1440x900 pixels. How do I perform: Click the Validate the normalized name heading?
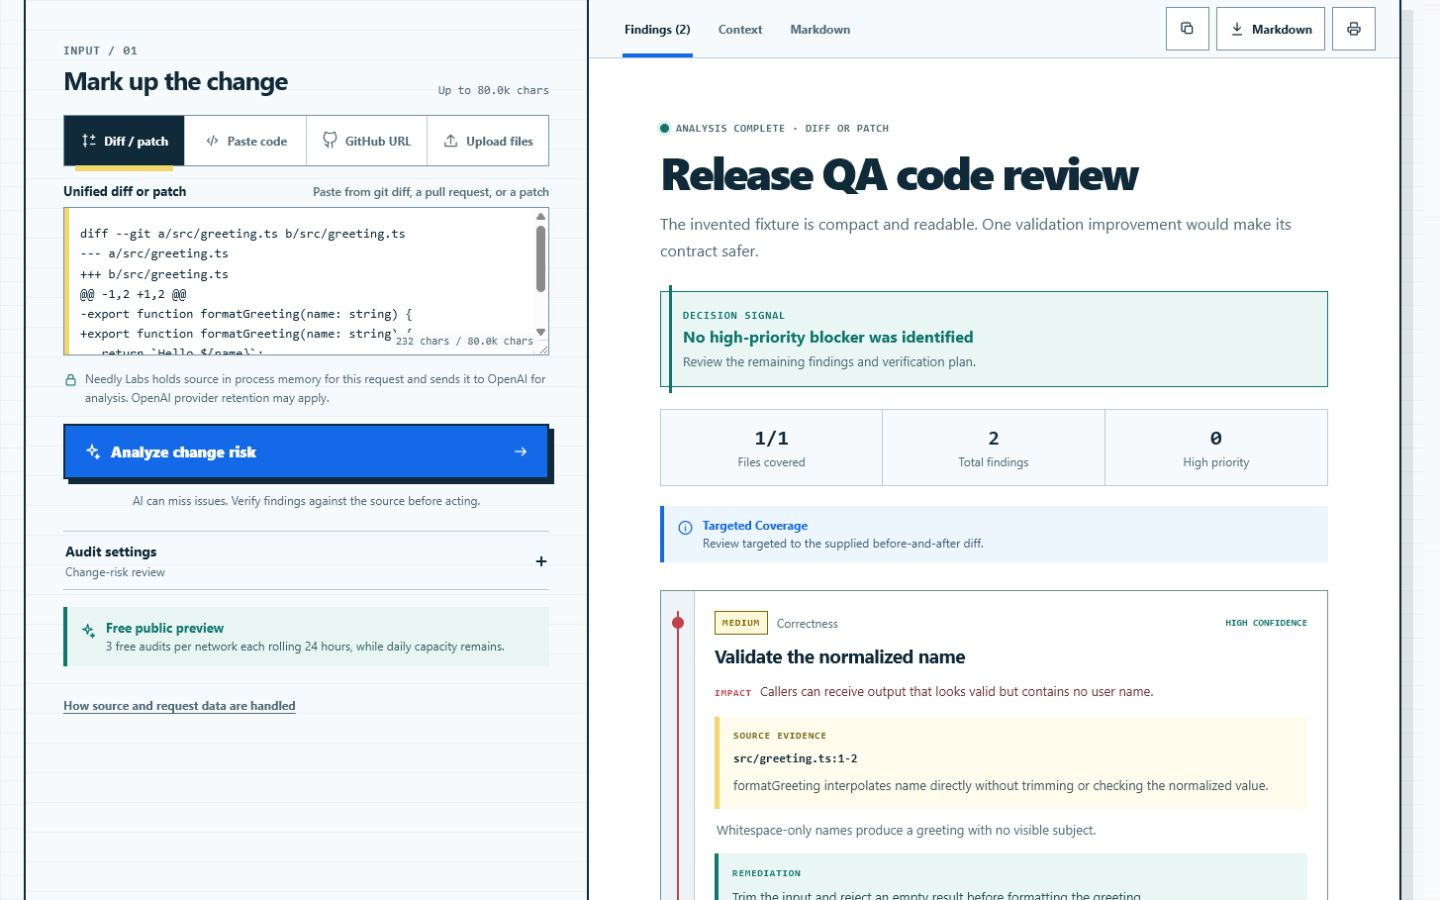pos(840,657)
